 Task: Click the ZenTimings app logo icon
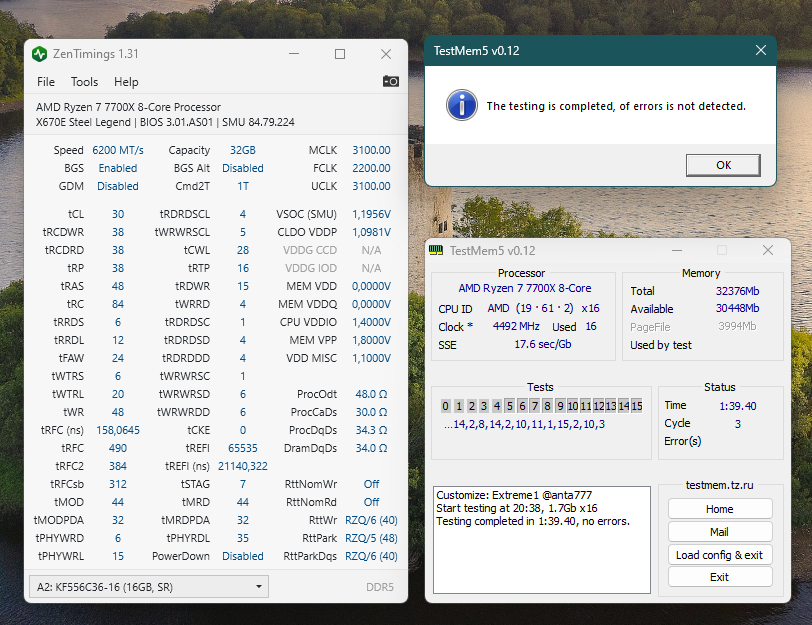coord(39,54)
